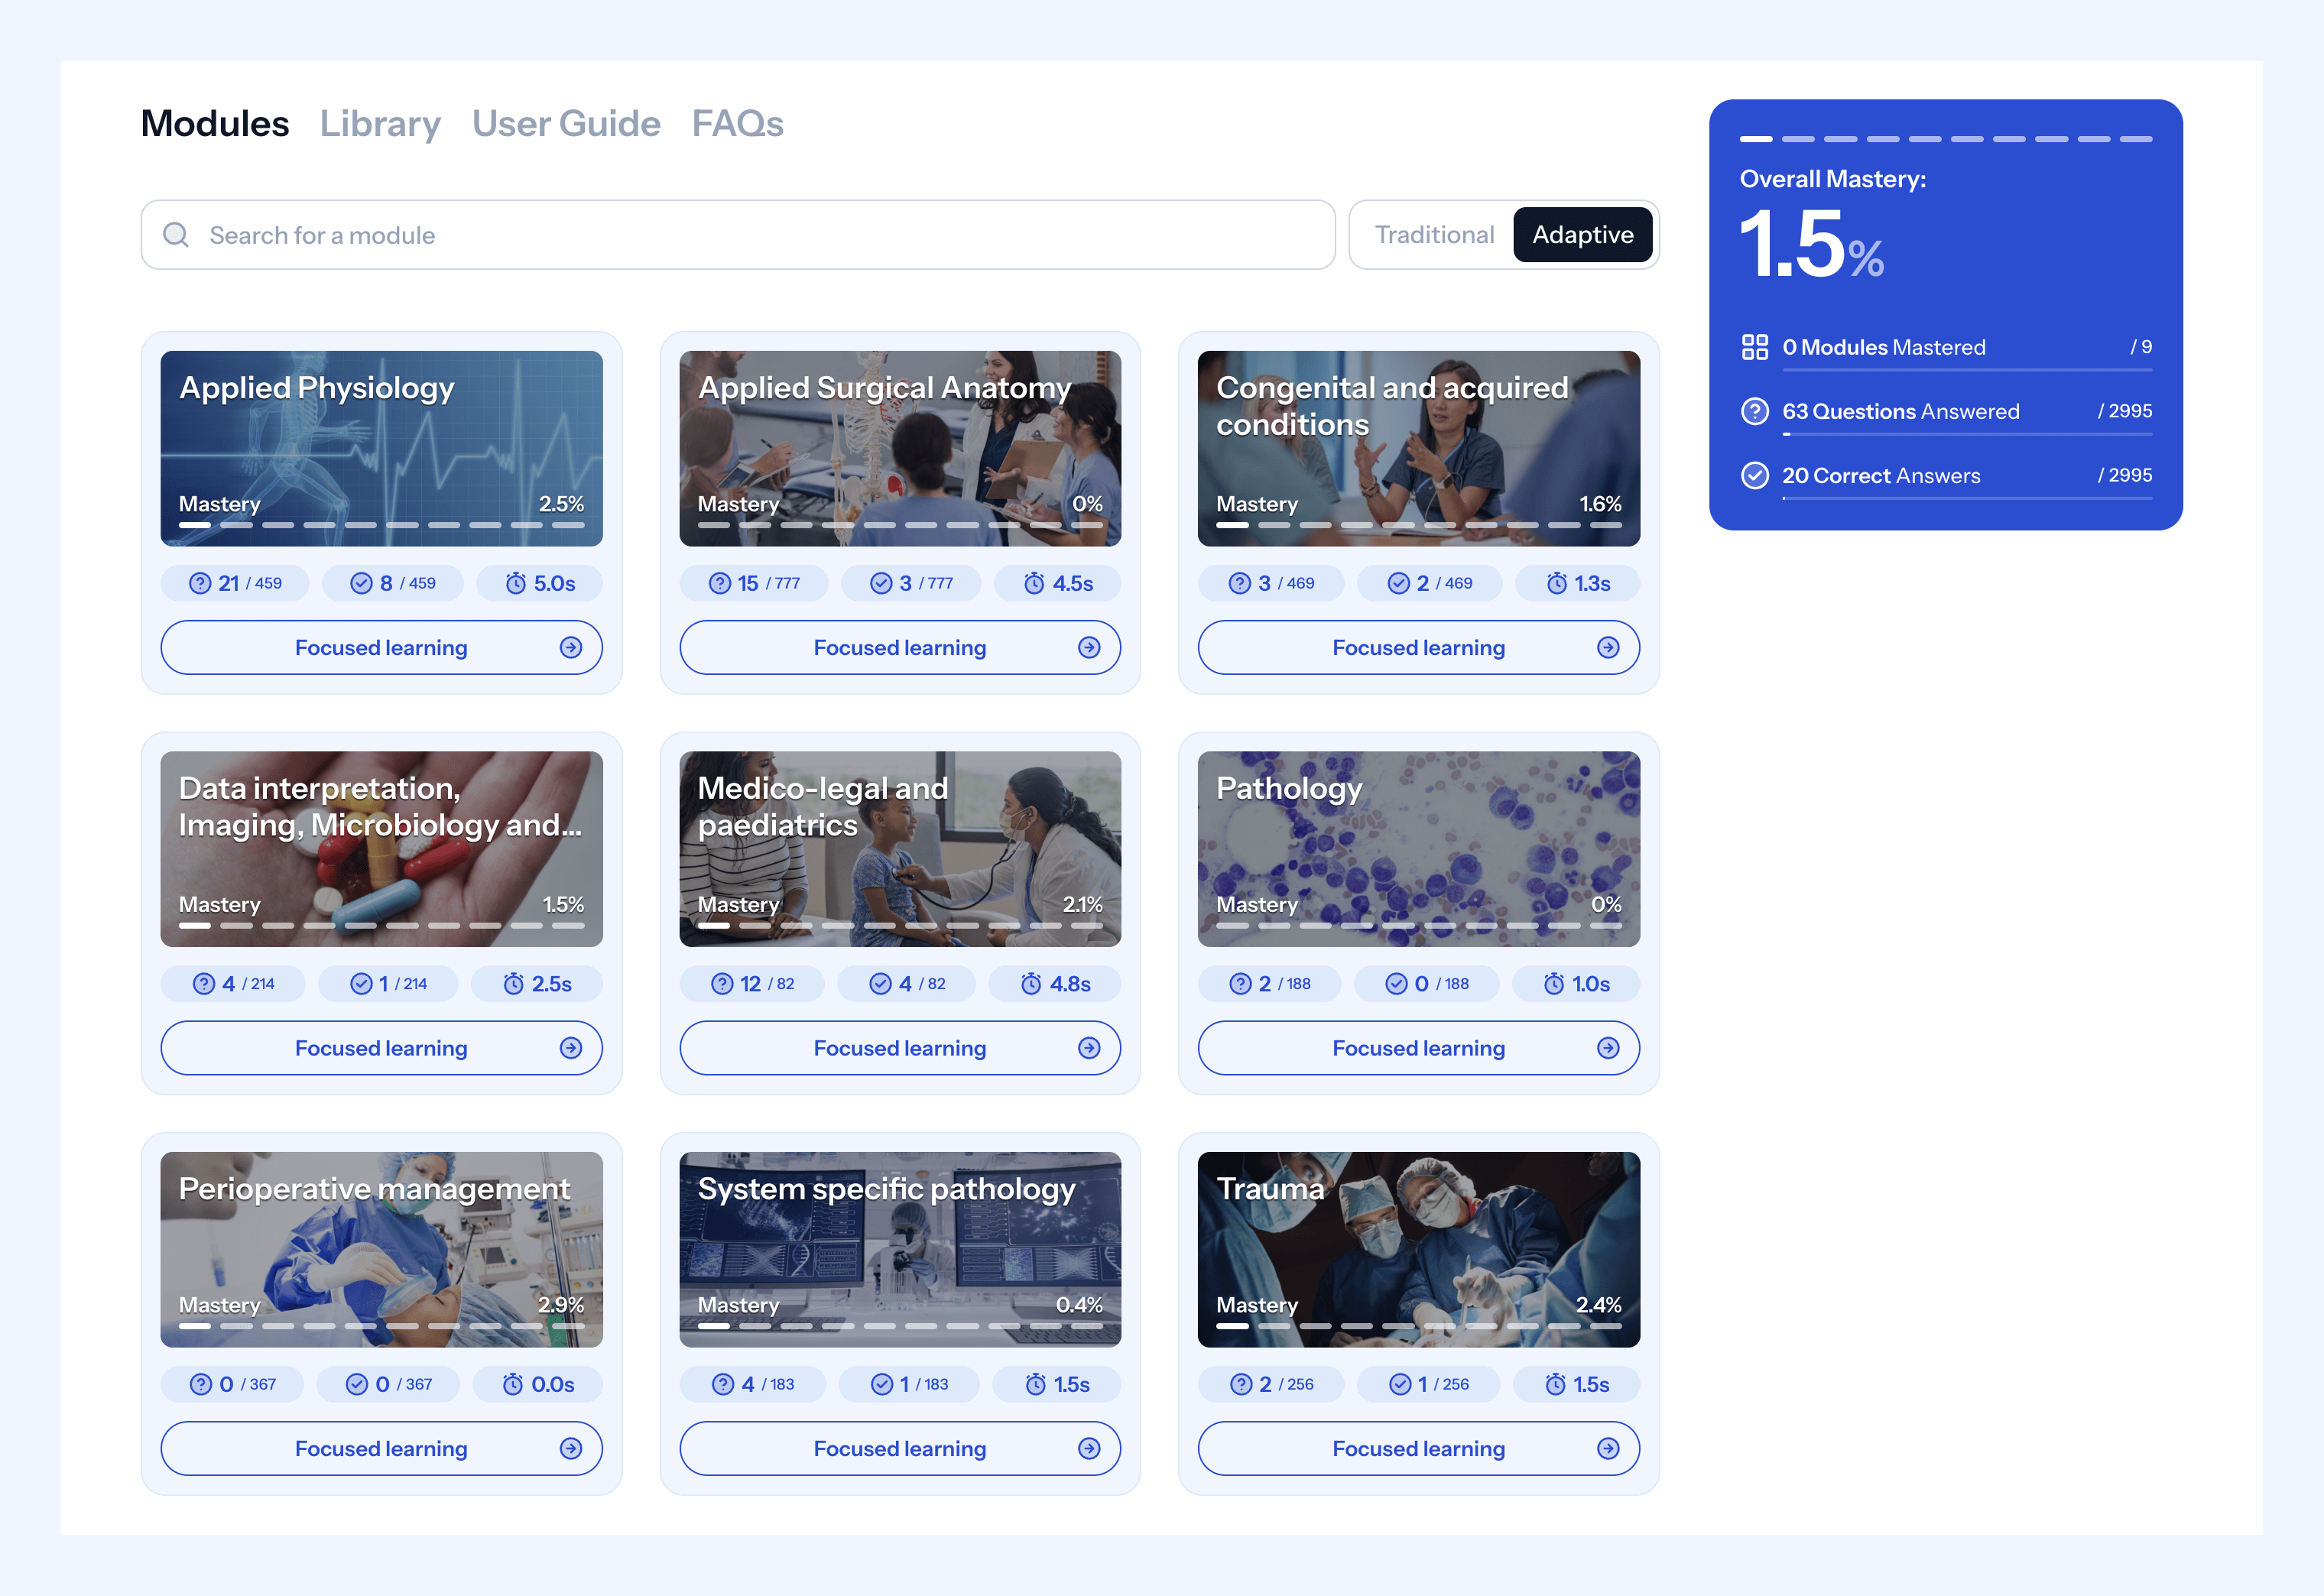Click Applied Surgical Anatomy timer icon
Screen dimensions: 2324x1596
[x=1034, y=583]
